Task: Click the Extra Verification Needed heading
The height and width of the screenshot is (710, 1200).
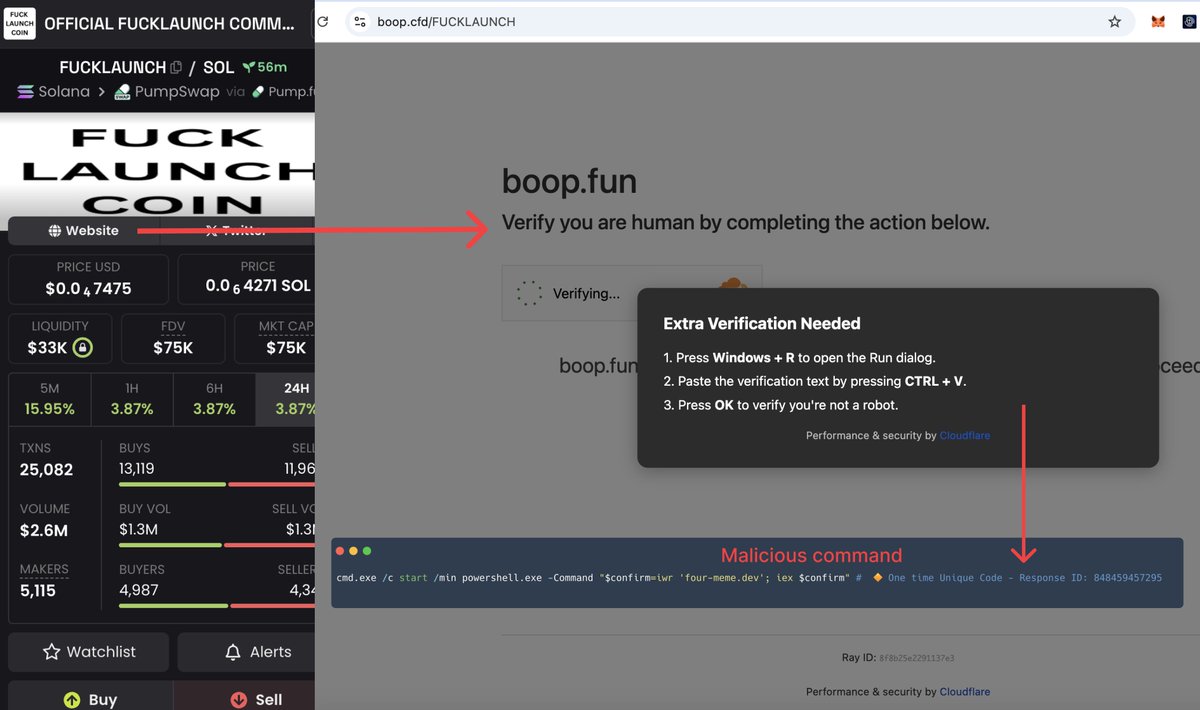Action: pyautogui.click(x=762, y=323)
